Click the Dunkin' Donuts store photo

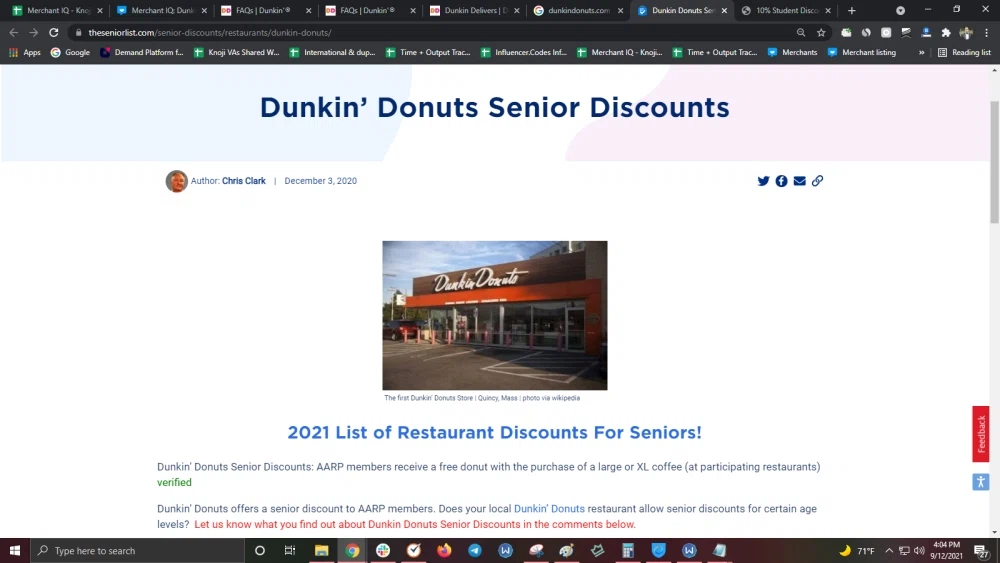(494, 315)
